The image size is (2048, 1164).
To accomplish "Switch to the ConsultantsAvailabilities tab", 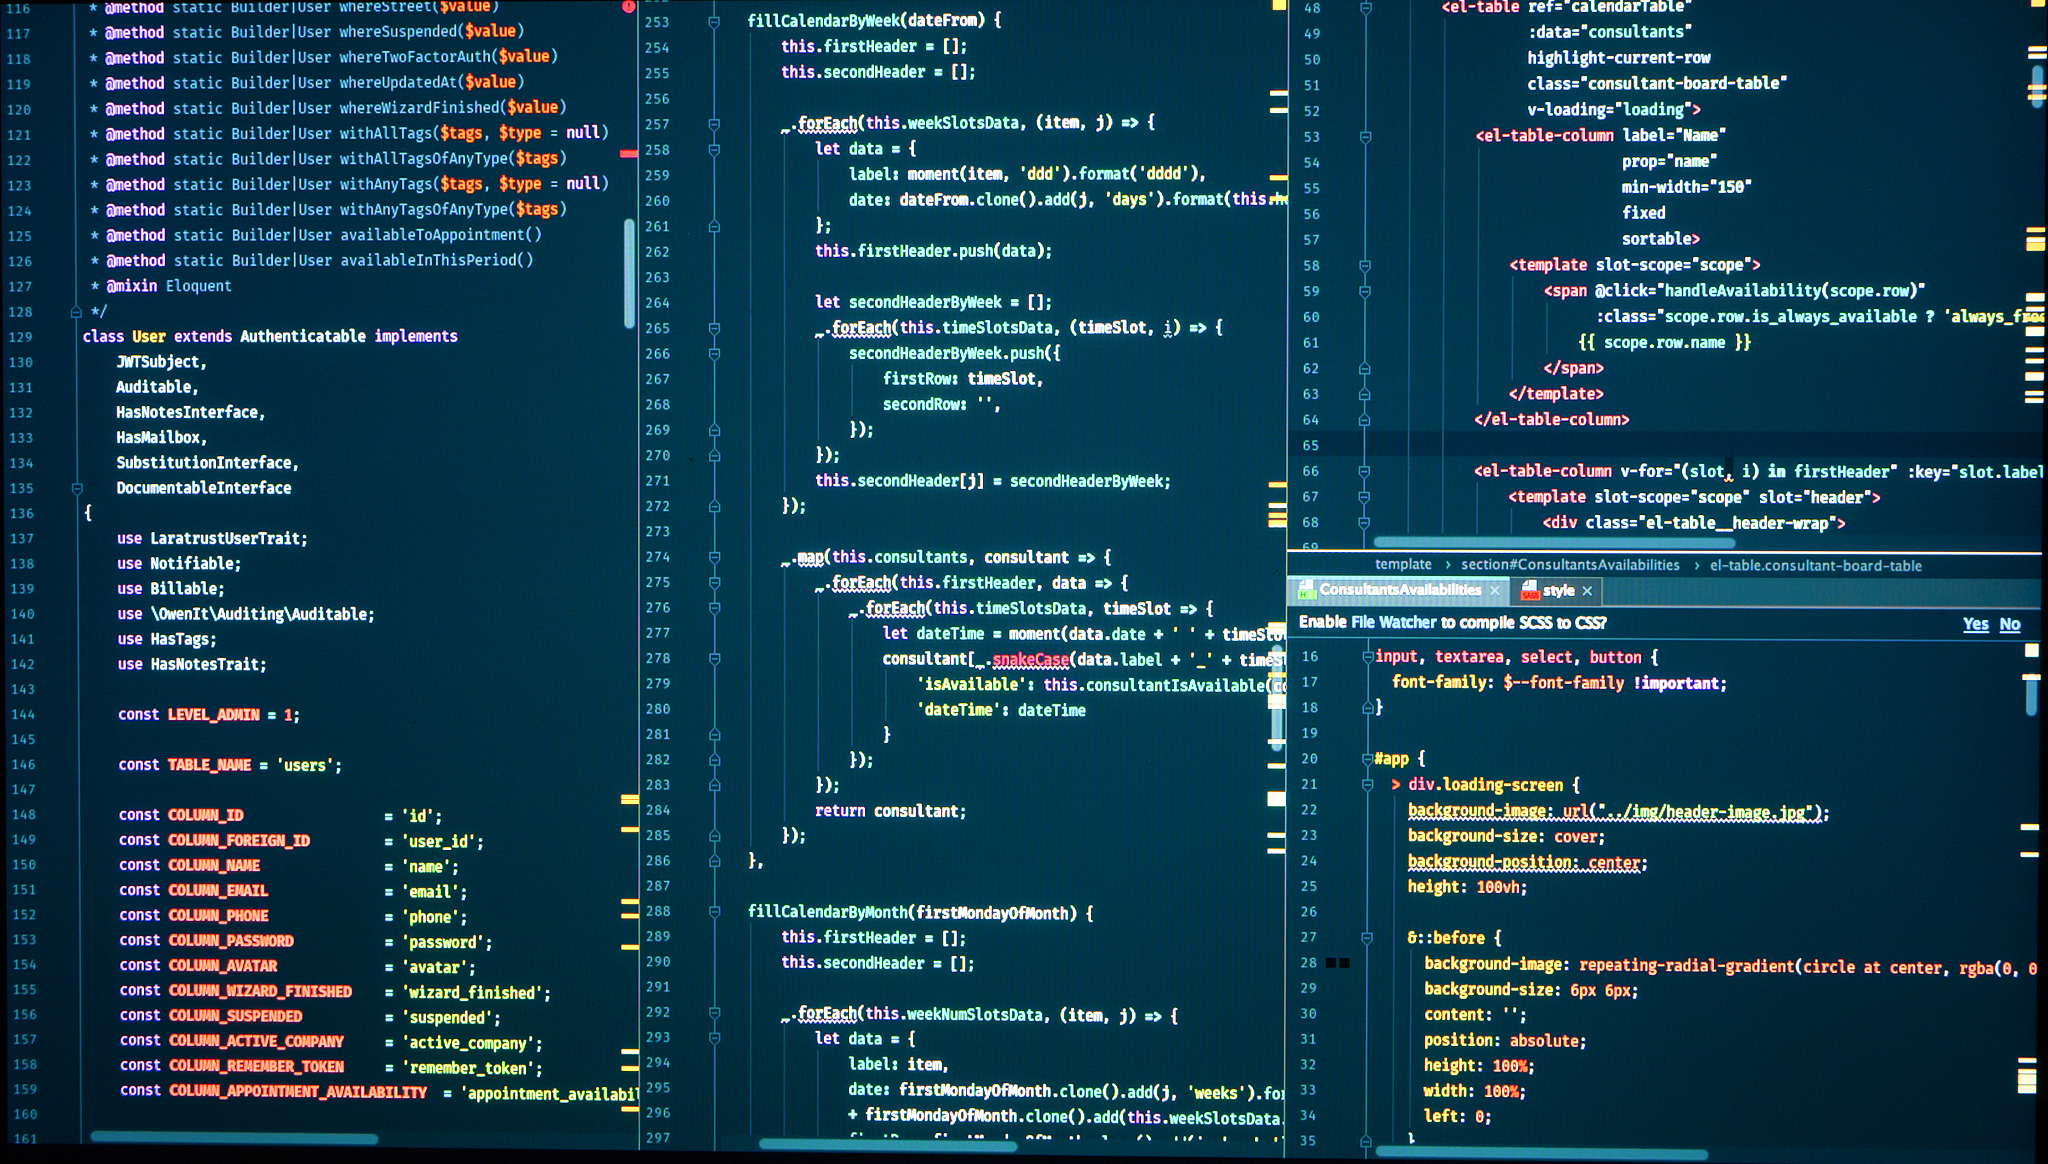I will tap(1399, 591).
